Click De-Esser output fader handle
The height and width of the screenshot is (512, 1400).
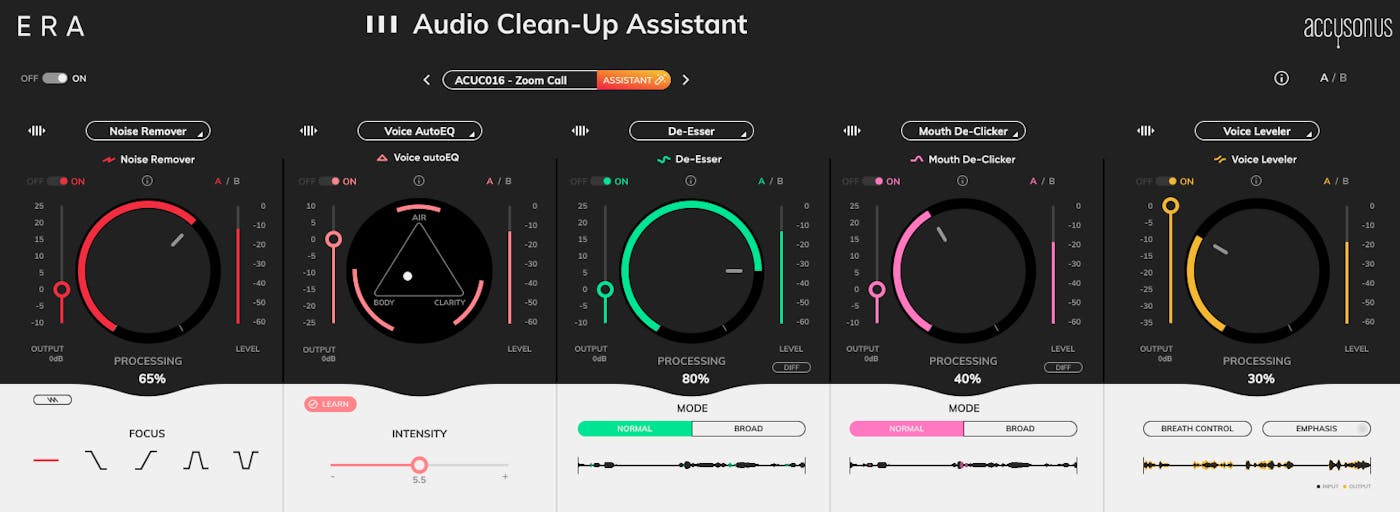tap(605, 290)
